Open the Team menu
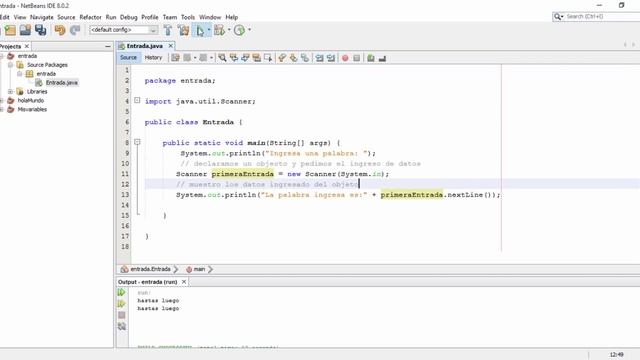Screen dimensions: 640x360 point(170,17)
